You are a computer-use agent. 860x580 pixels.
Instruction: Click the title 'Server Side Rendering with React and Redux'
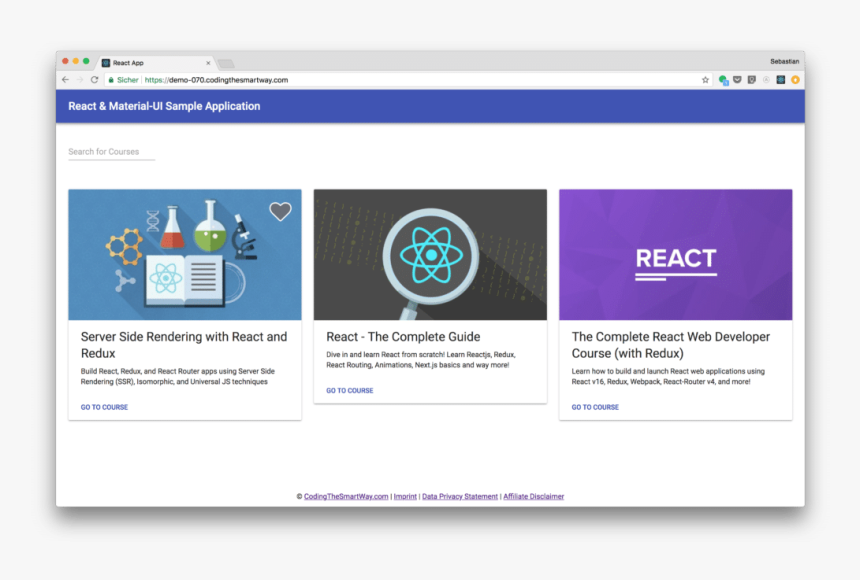coord(184,345)
